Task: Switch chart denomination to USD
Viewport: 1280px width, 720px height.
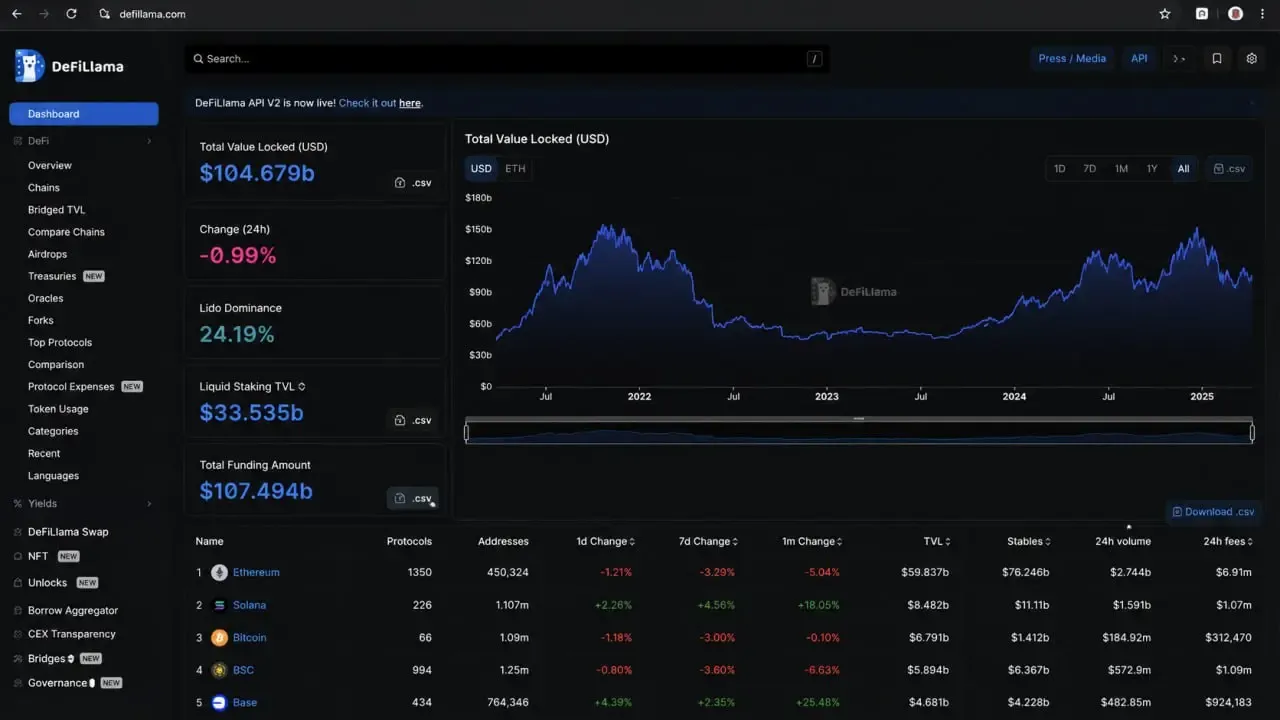Action: click(x=482, y=169)
